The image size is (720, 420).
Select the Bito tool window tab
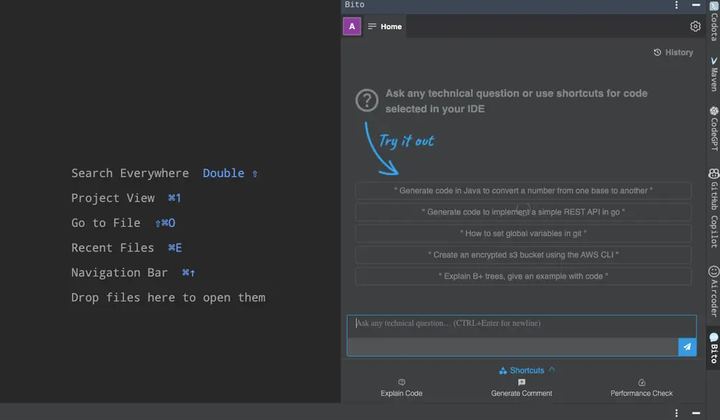coord(714,349)
